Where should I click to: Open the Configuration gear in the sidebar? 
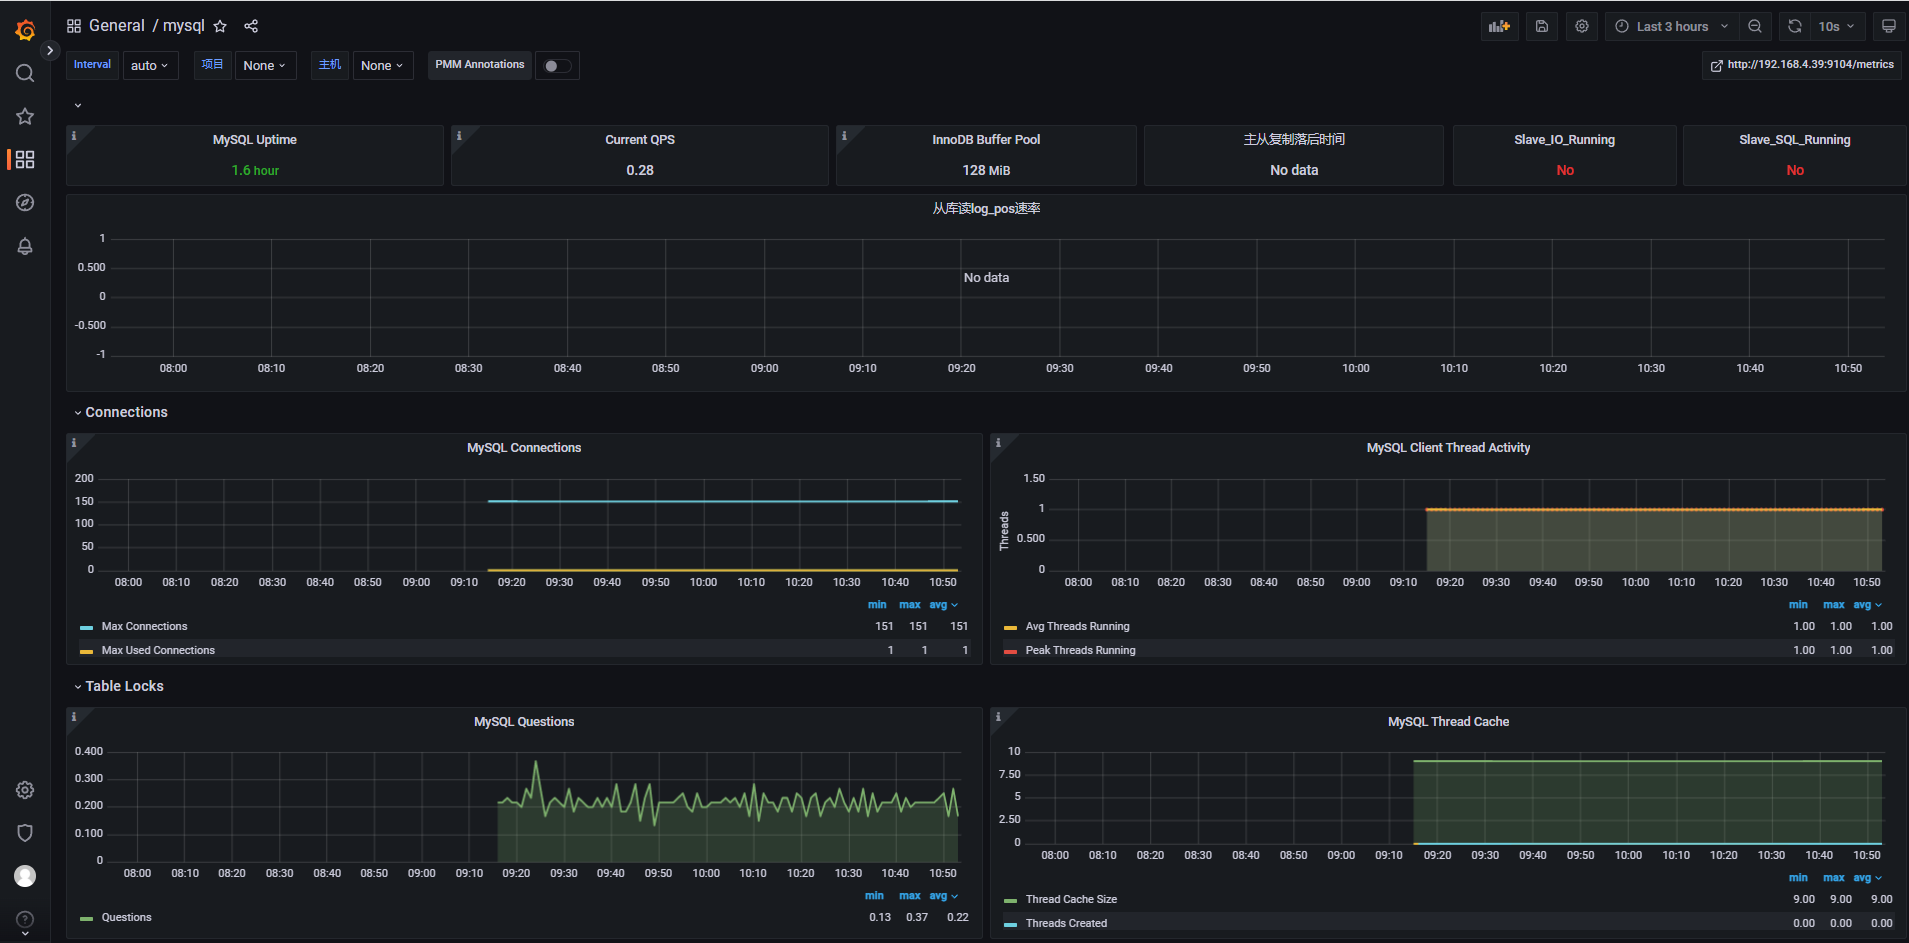[x=25, y=790]
